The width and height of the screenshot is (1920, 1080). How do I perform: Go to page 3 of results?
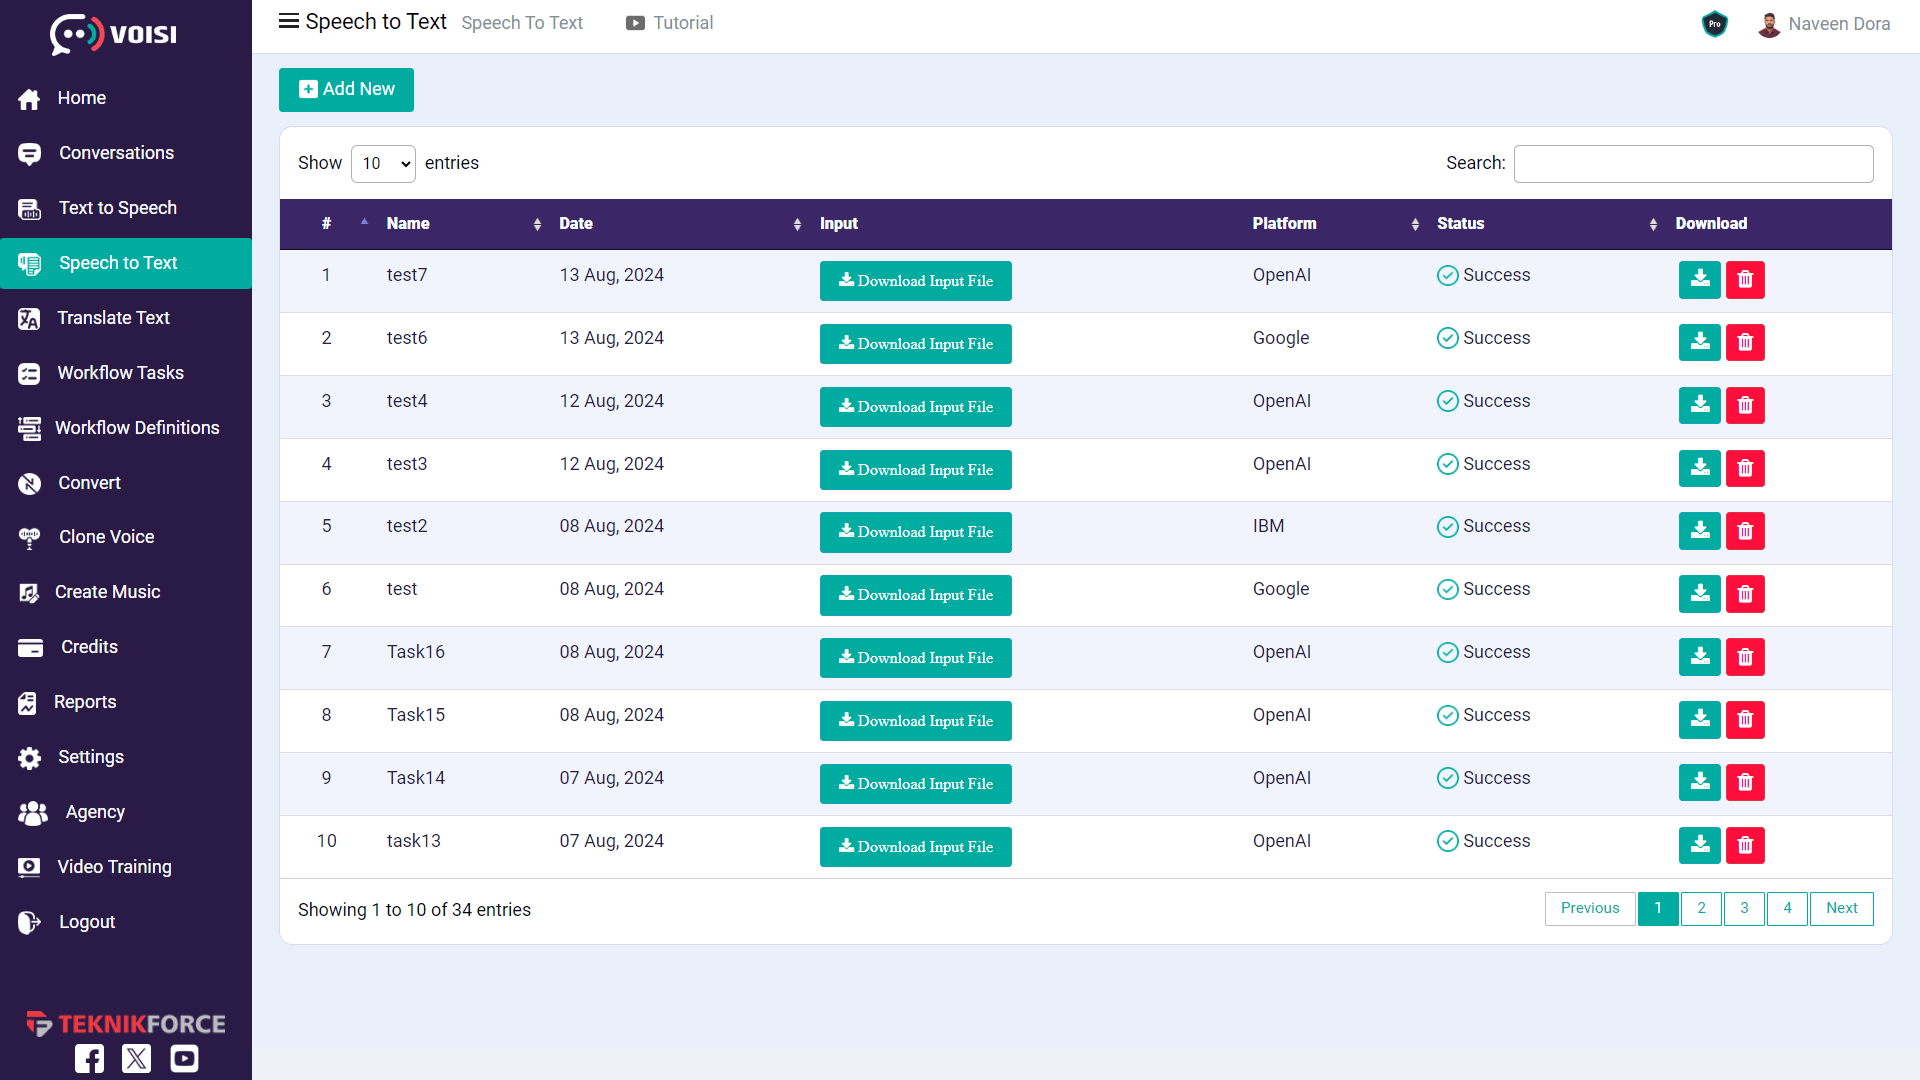coord(1744,909)
